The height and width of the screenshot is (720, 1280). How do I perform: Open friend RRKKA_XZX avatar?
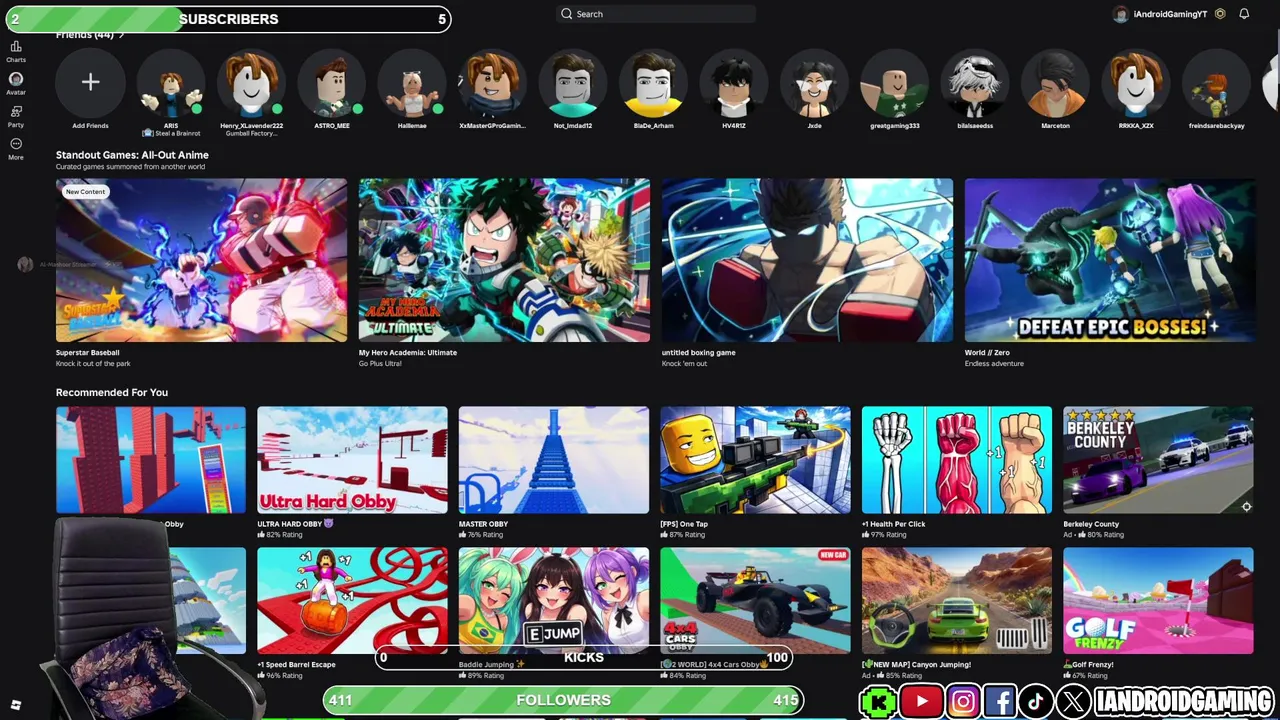(1136, 82)
